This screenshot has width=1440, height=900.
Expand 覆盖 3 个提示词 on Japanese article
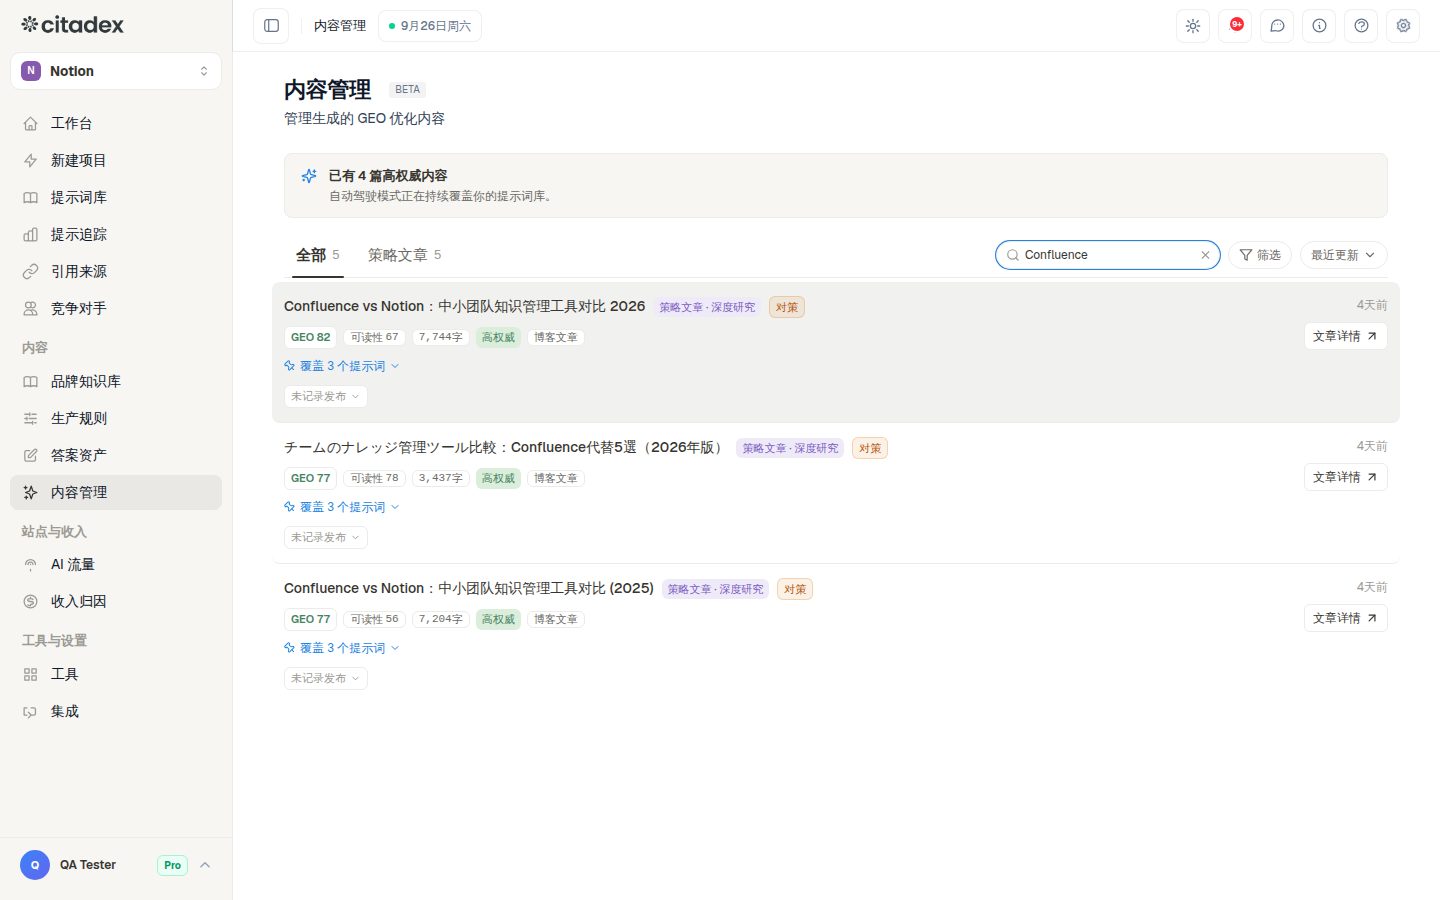click(342, 507)
